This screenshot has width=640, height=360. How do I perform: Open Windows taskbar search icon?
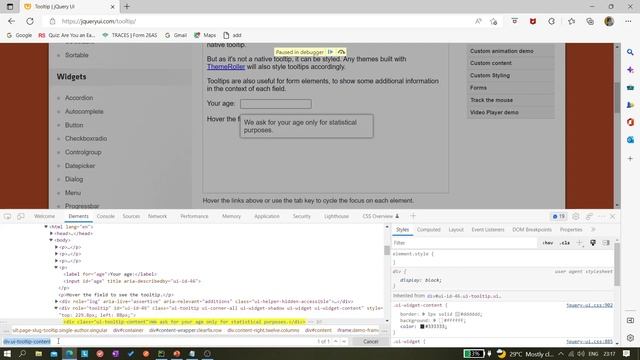pos(22,353)
